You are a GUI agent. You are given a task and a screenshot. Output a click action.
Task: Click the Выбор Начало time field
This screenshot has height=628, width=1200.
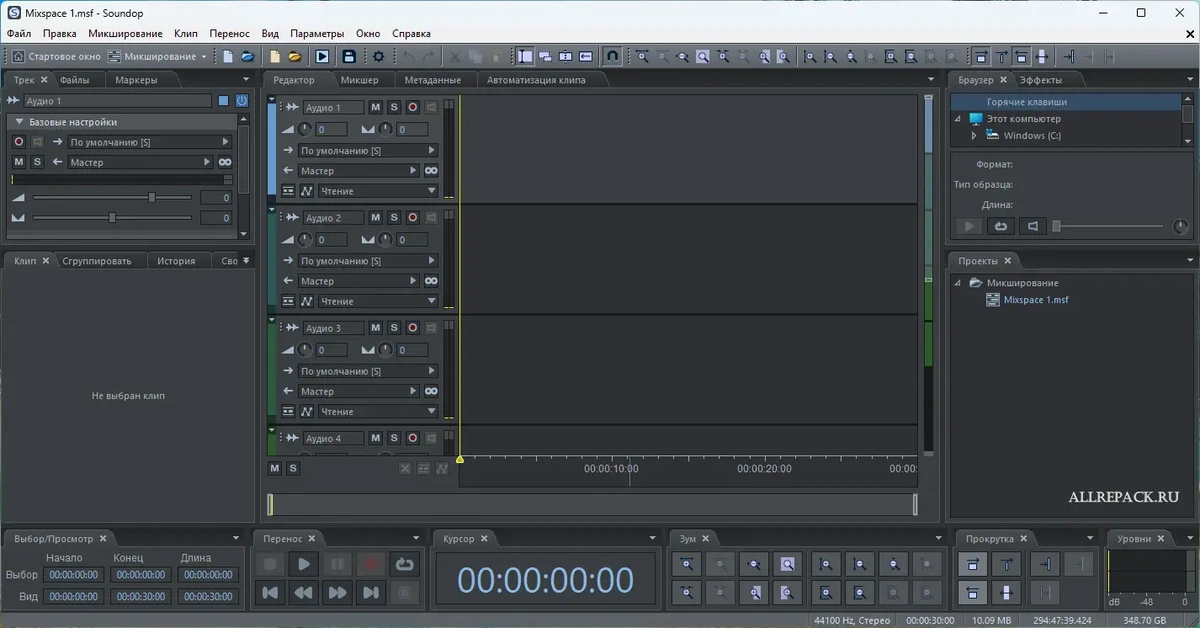tap(73, 575)
